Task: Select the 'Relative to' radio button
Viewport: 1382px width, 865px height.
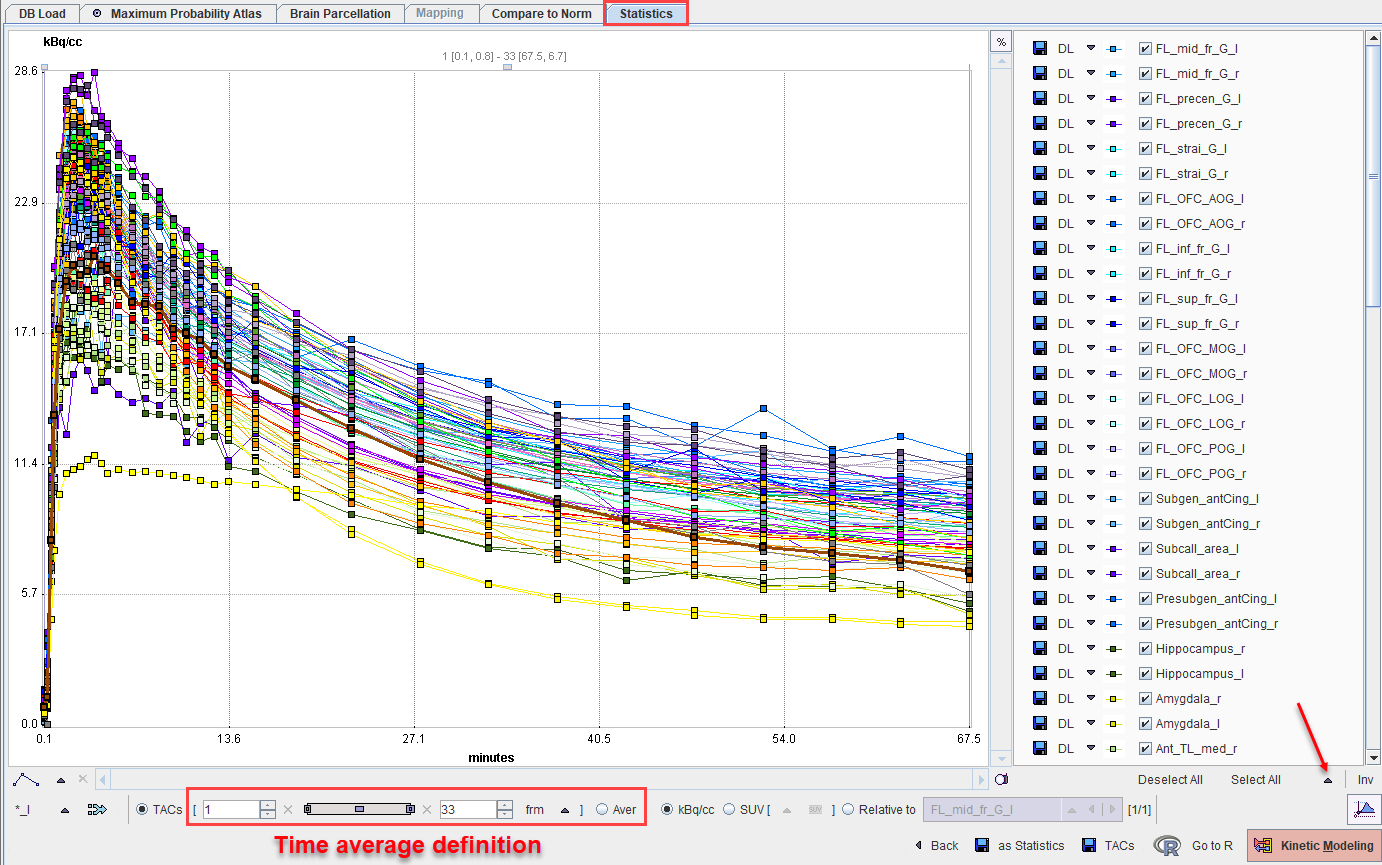Action: point(848,809)
